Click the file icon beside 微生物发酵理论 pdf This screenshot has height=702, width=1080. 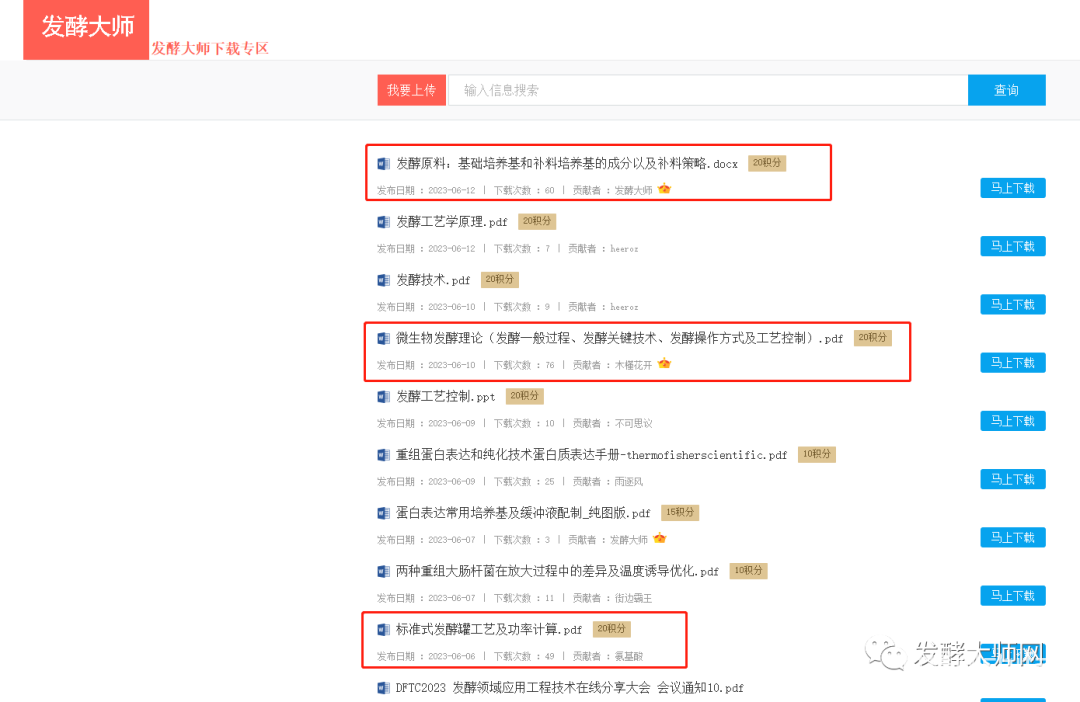pyautogui.click(x=383, y=339)
